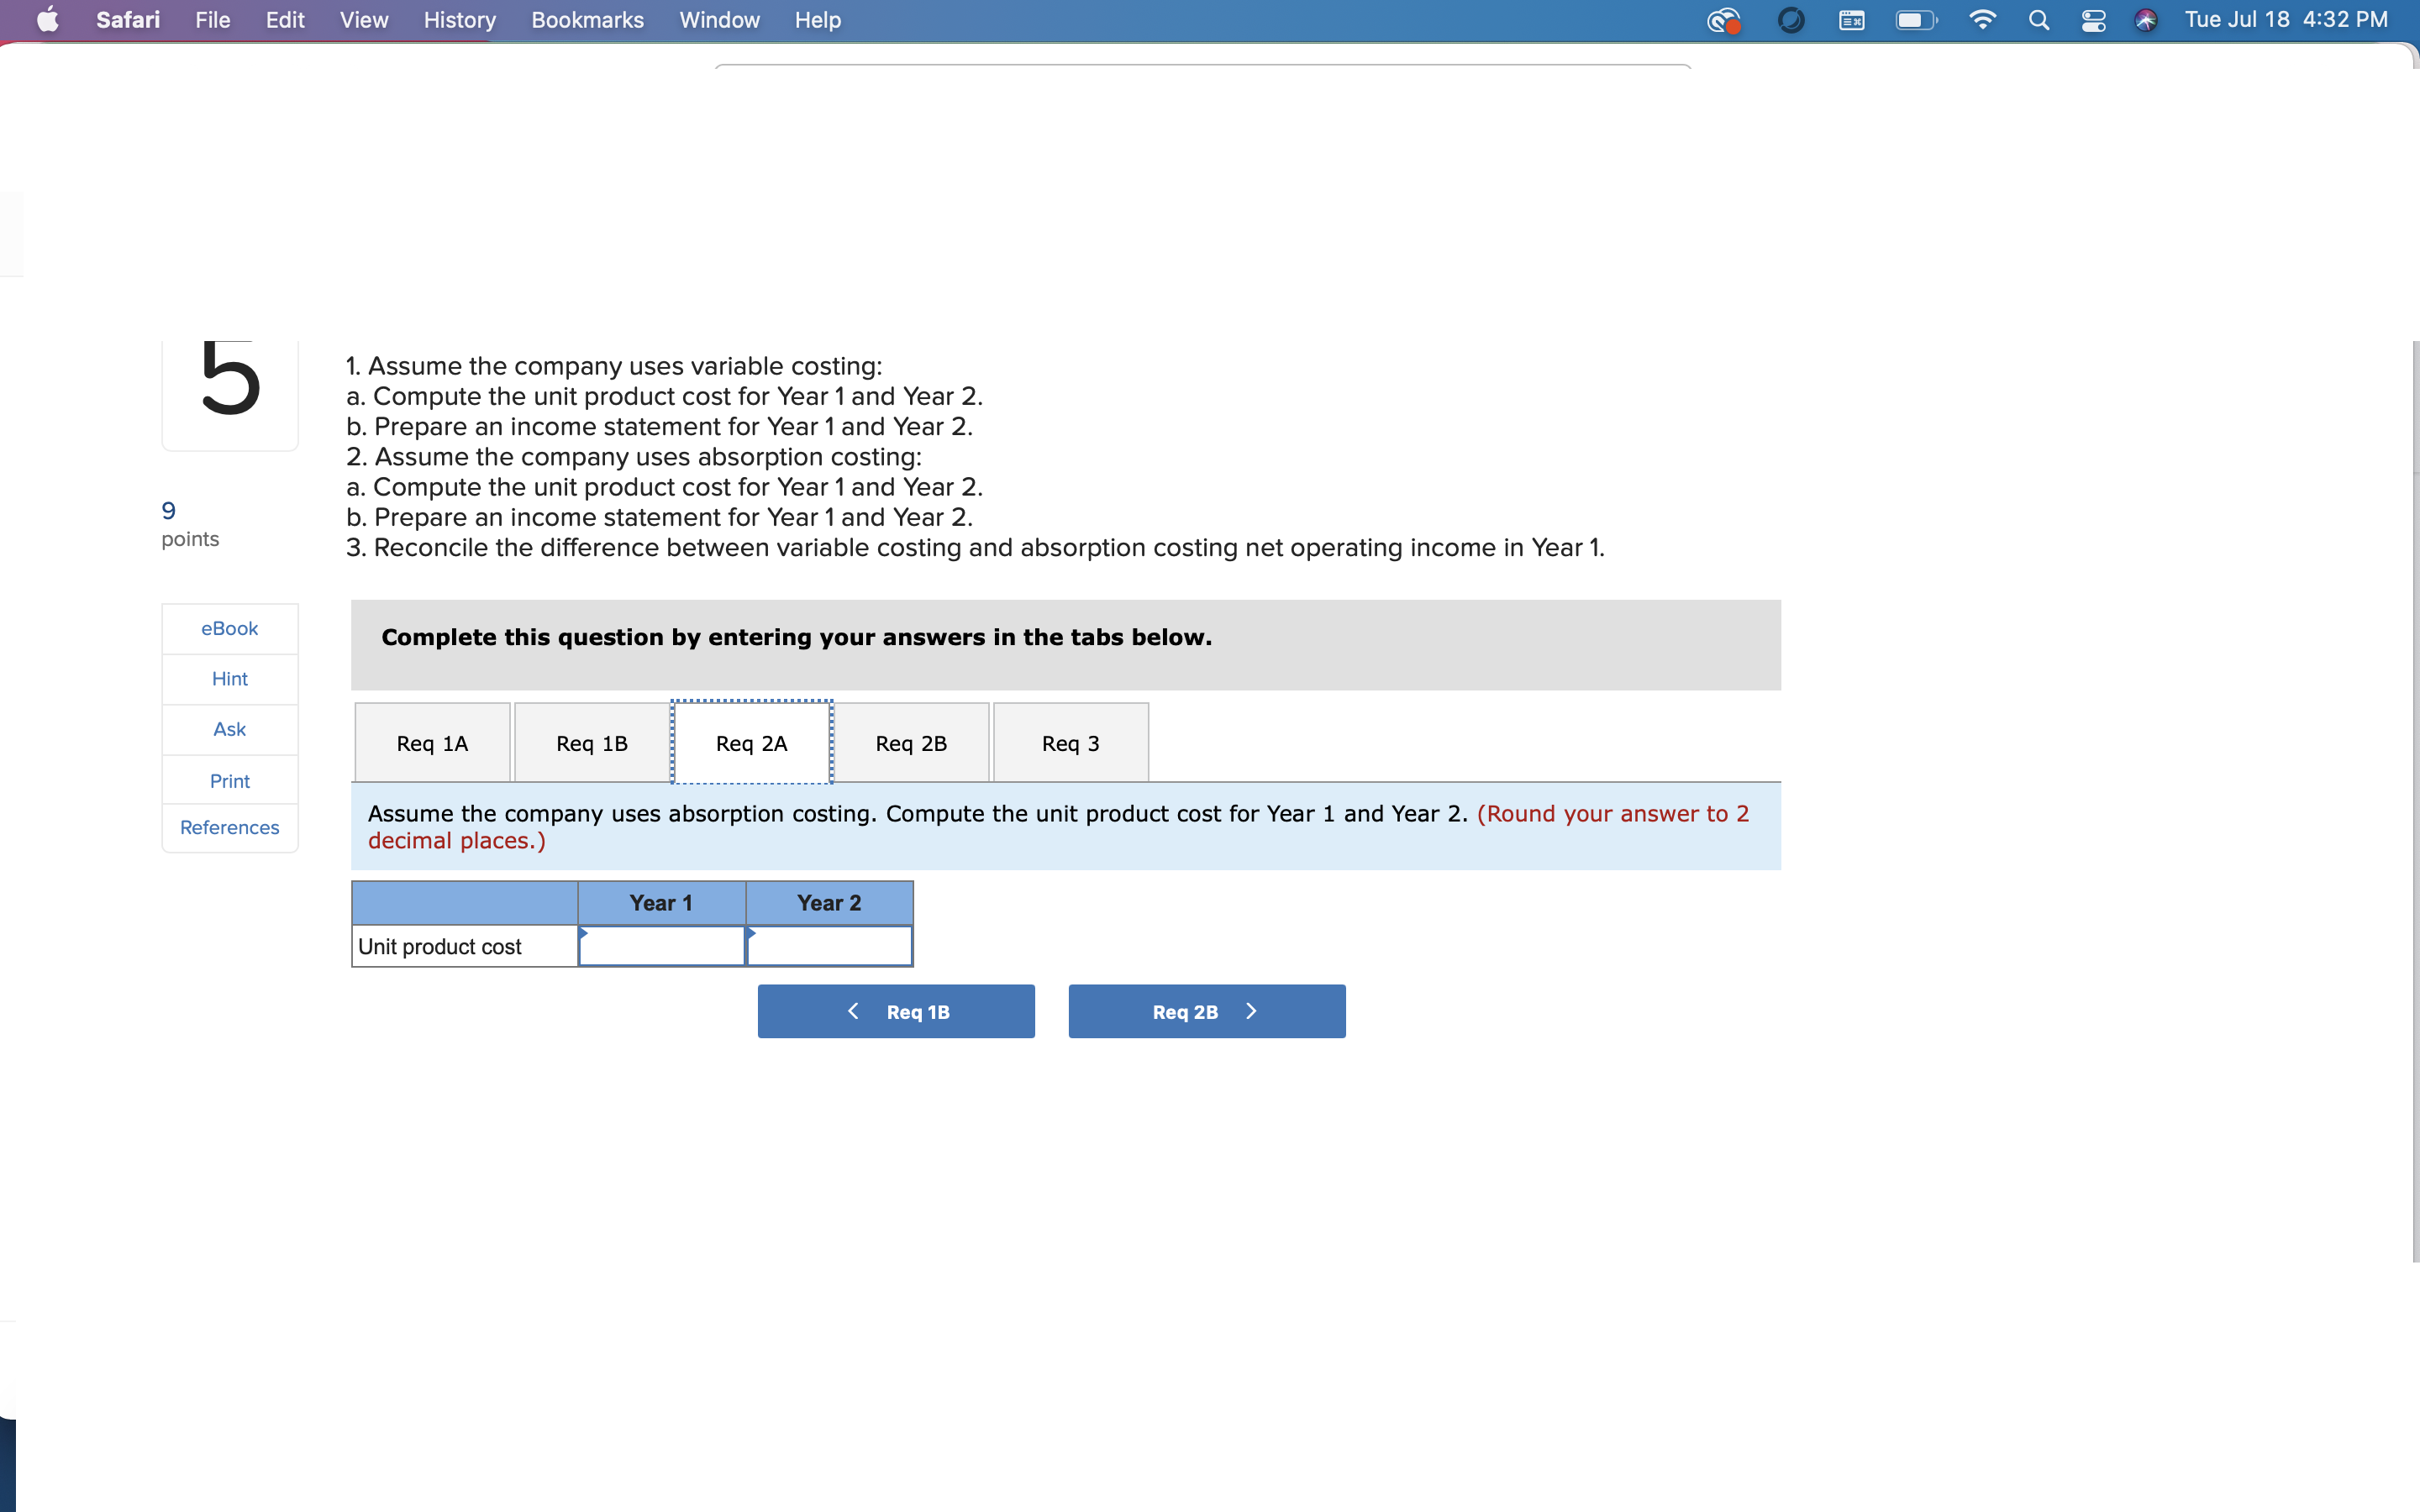Open the References link
2420x1512 pixels.
pyautogui.click(x=229, y=827)
